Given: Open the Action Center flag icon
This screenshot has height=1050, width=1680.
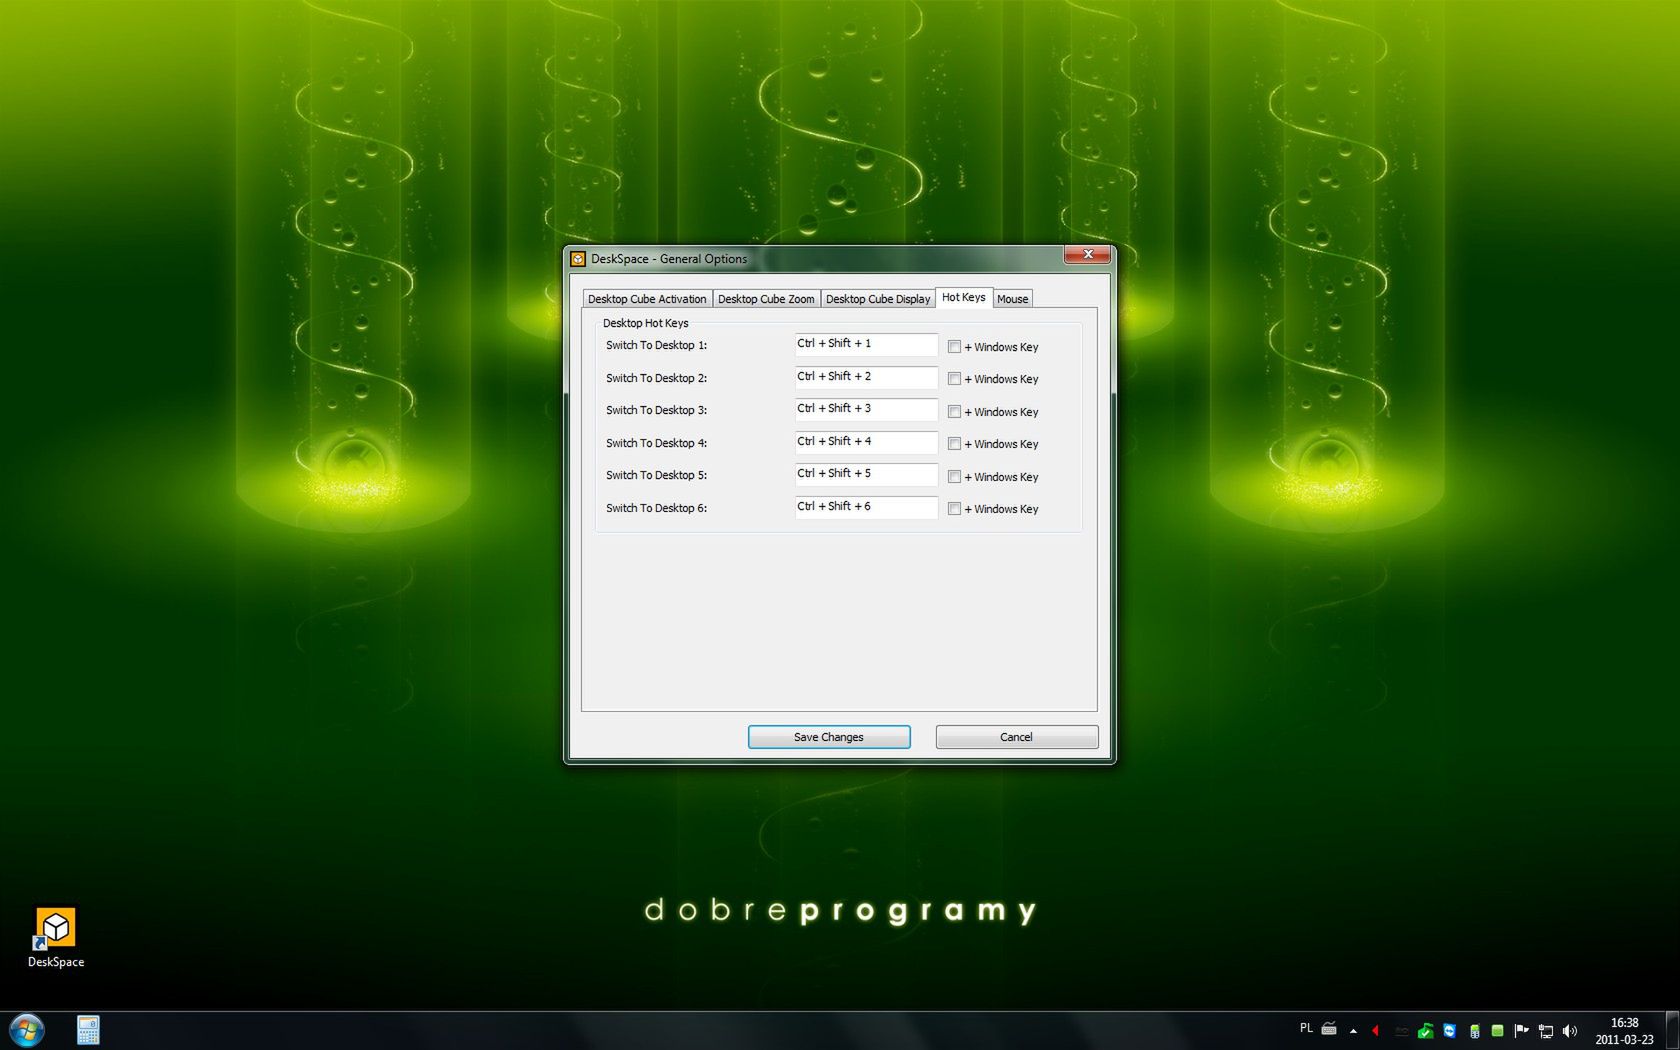Looking at the screenshot, I should point(1521,1031).
